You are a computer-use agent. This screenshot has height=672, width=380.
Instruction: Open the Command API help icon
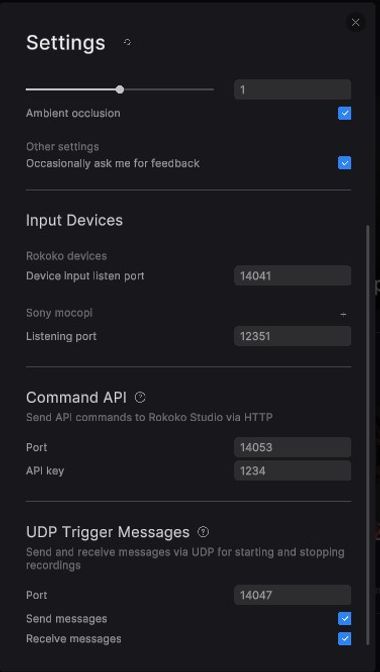[140, 397]
